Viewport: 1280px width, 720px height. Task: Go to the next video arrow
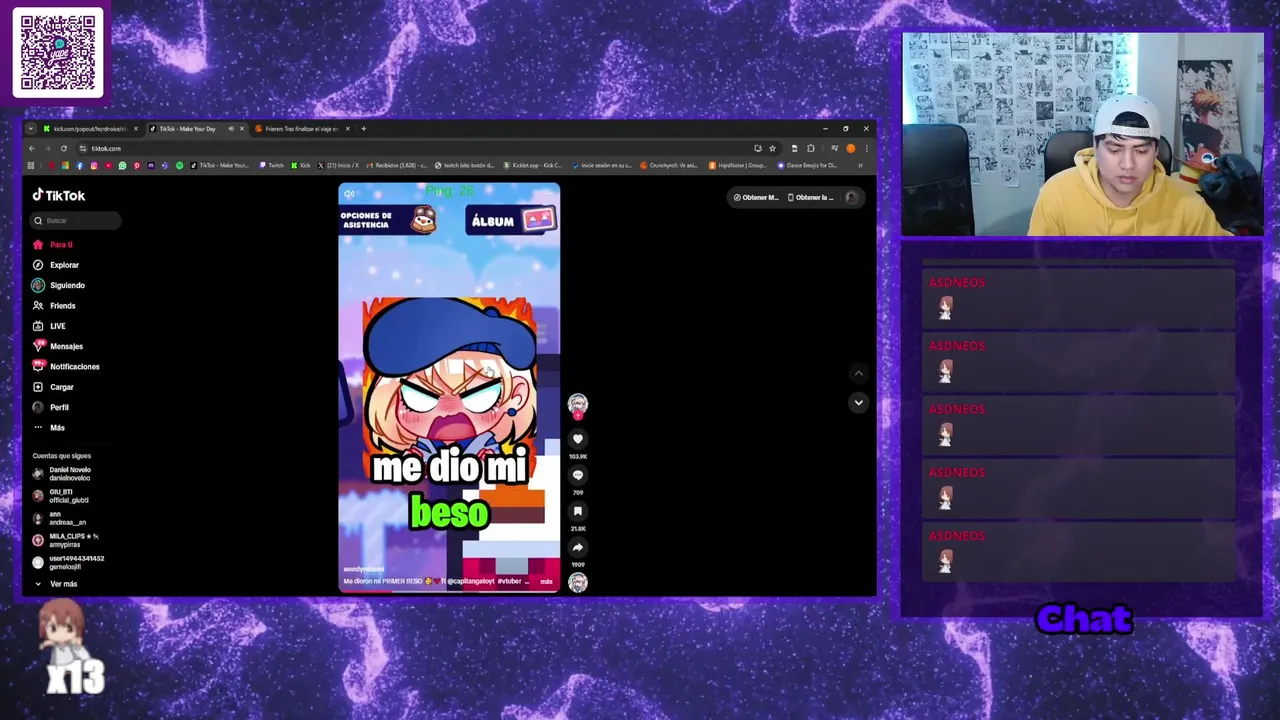[x=858, y=402]
